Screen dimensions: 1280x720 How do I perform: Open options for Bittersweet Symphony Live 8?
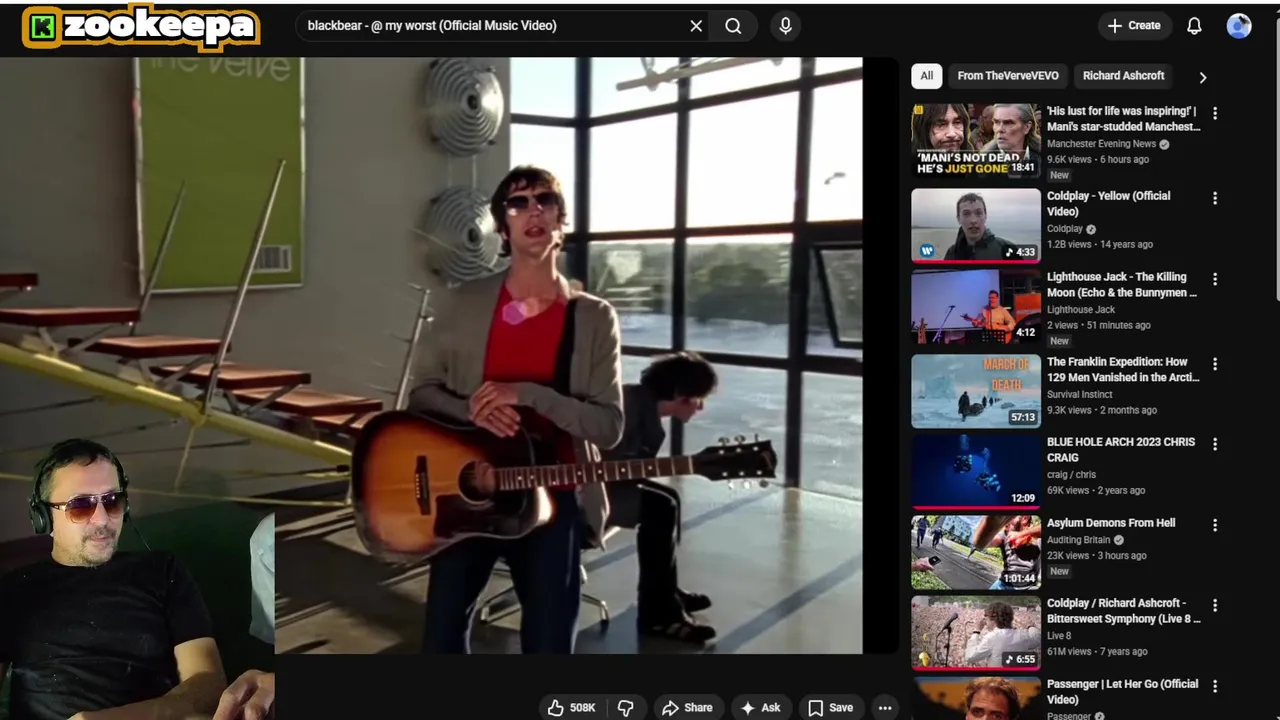coord(1215,606)
